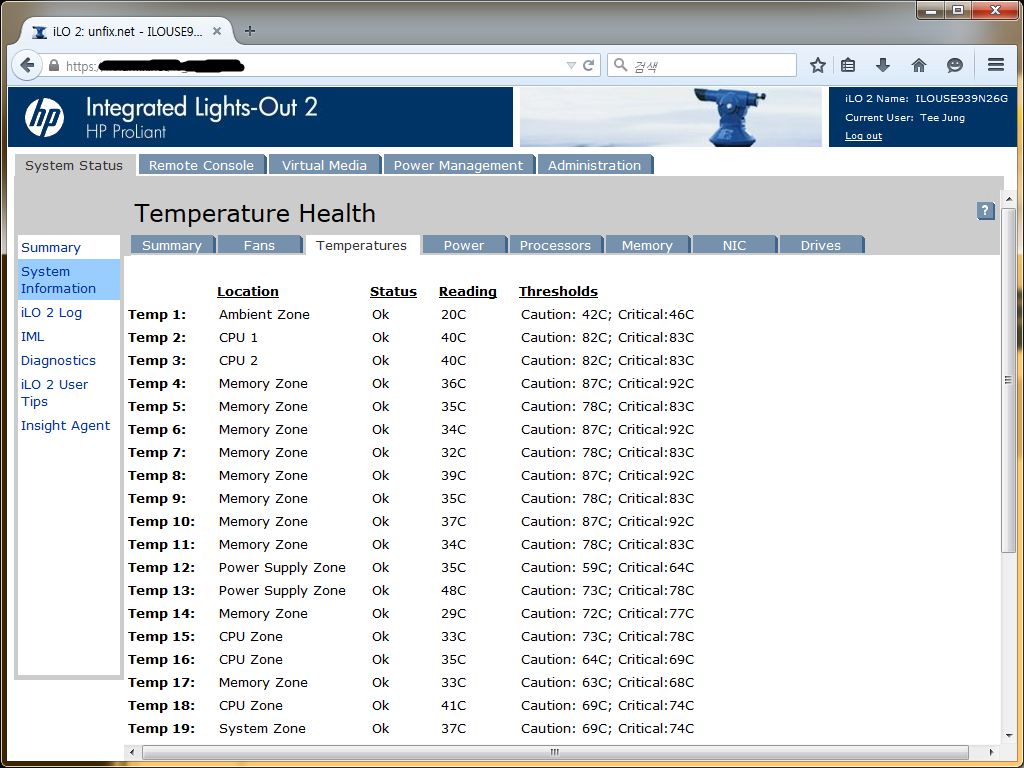Viewport: 1024px width, 768px height.
Task: Switch to the Fans tab
Action: (259, 245)
